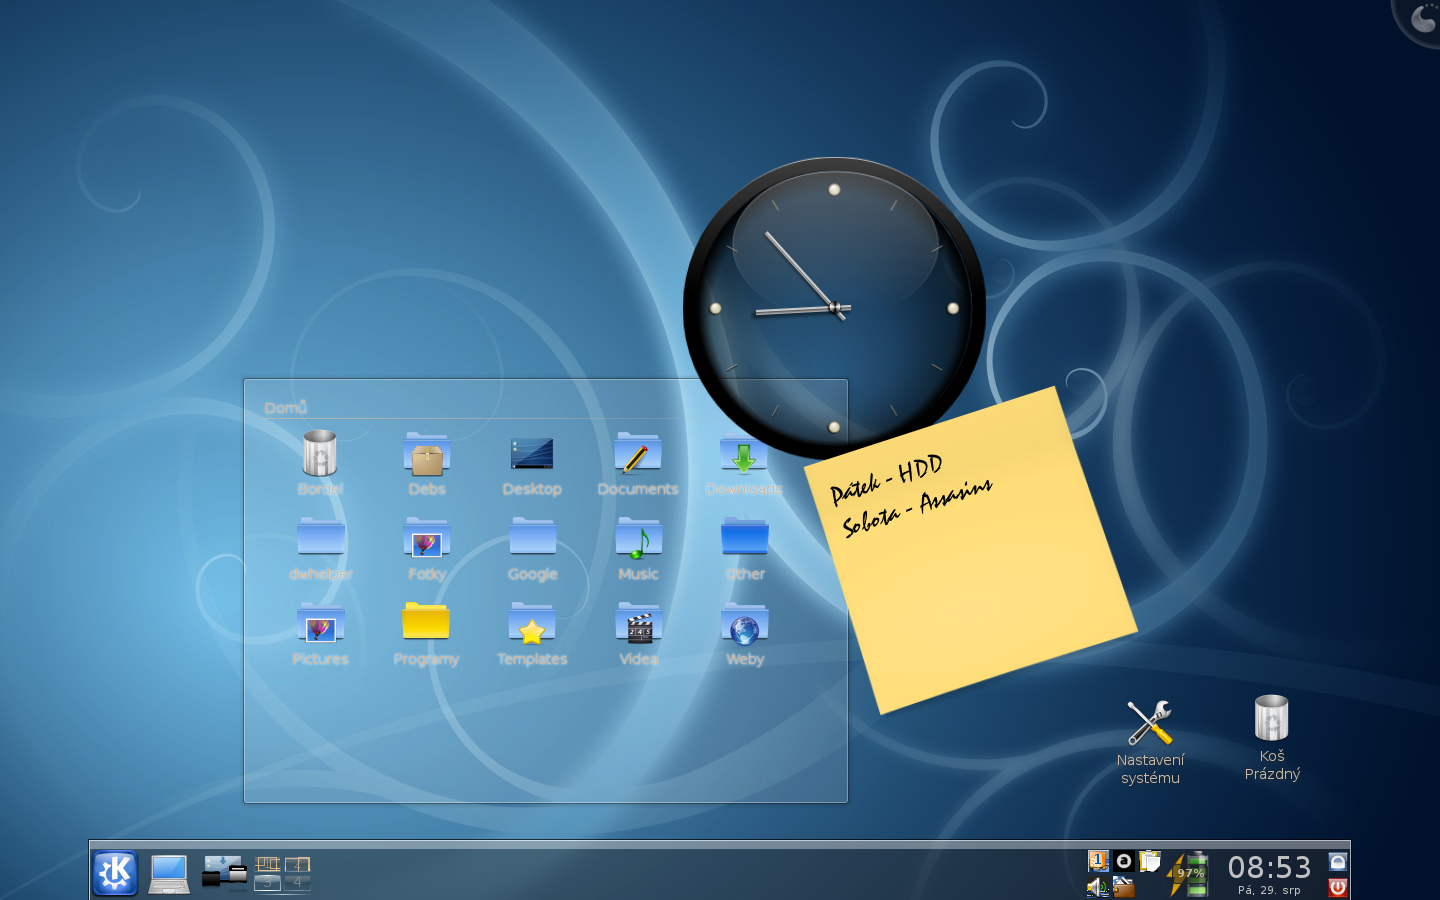
Task: Open the Debs folder
Action: pos(427,463)
